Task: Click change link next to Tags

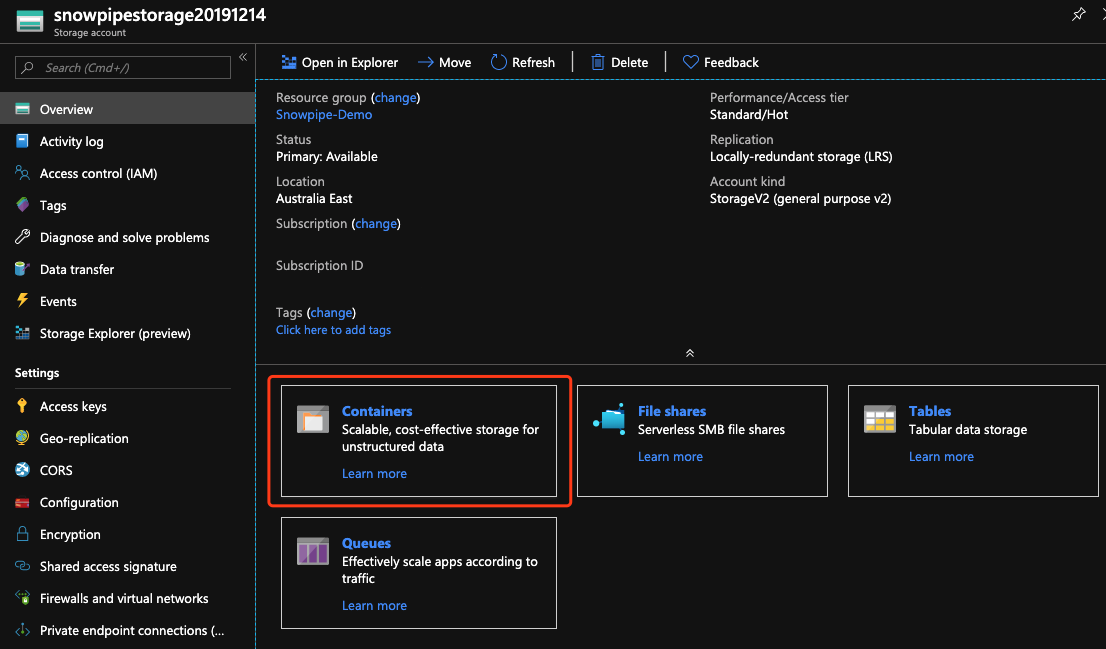Action: point(331,313)
